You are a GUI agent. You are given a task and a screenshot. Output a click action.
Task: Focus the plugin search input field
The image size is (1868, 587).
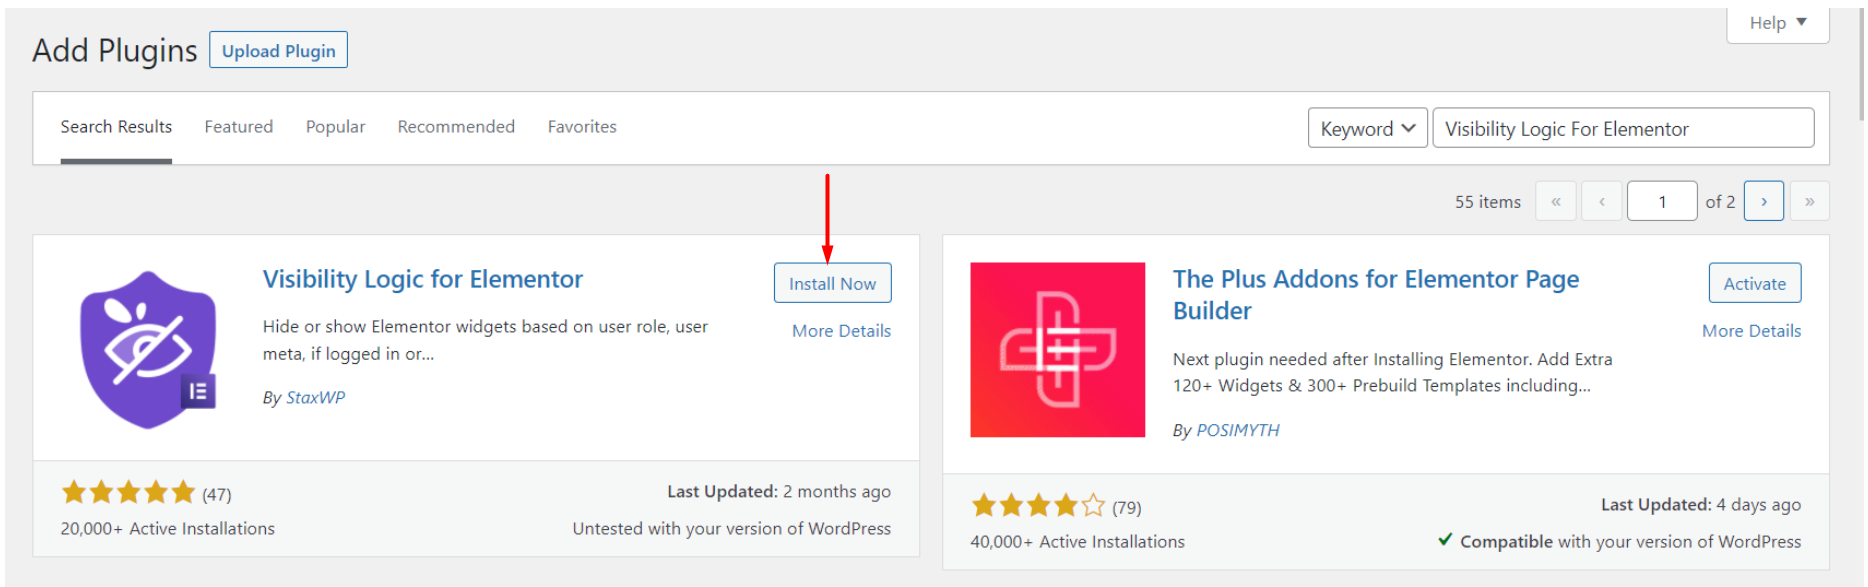1622,128
